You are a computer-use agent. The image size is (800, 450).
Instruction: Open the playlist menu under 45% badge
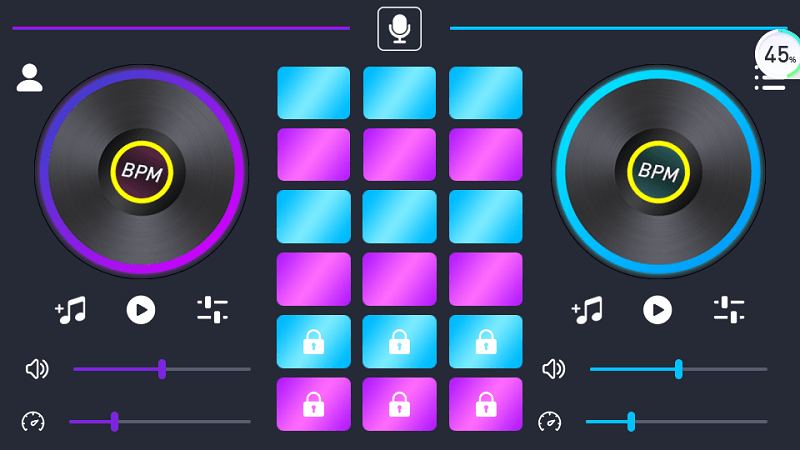(x=770, y=82)
